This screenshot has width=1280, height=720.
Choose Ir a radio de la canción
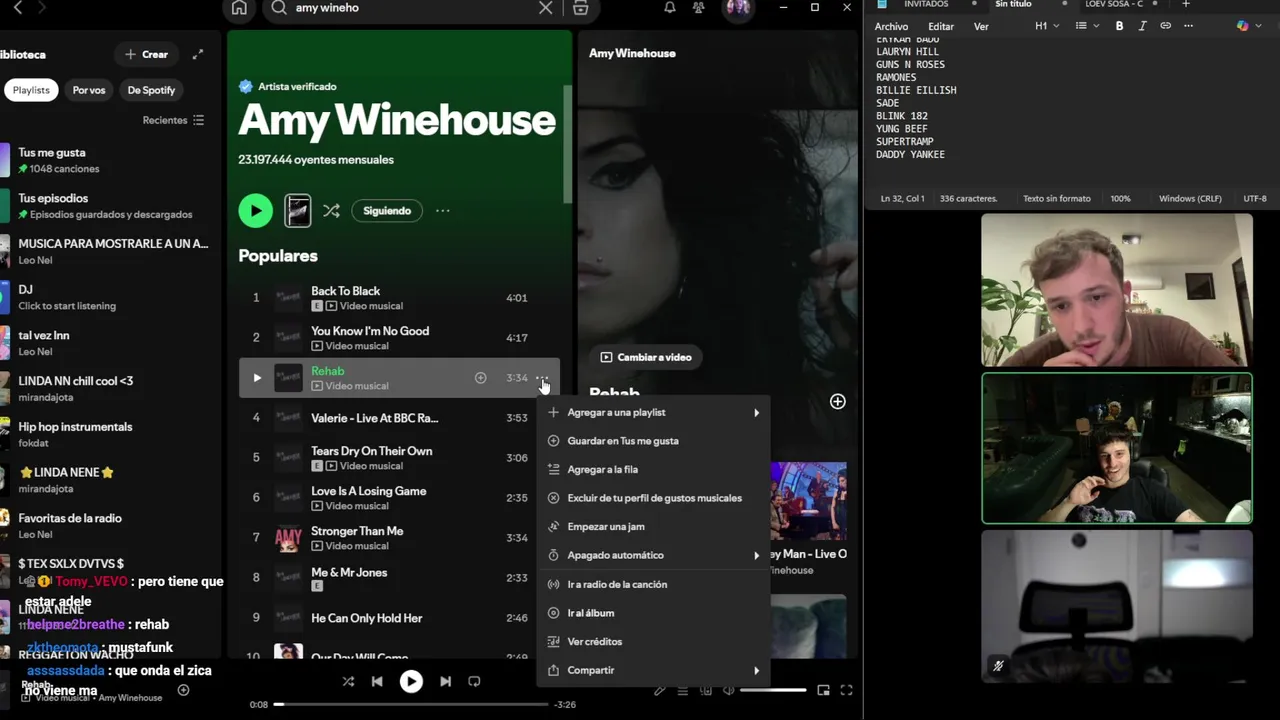653,584
